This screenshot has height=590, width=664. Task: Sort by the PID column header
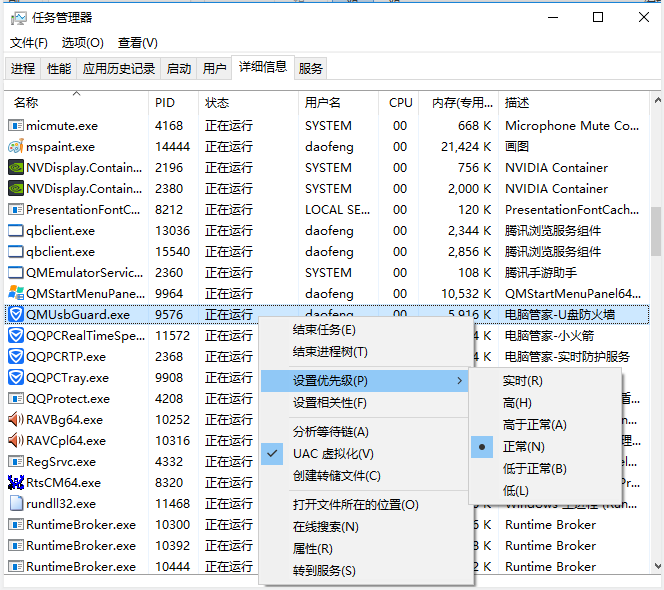[173, 103]
